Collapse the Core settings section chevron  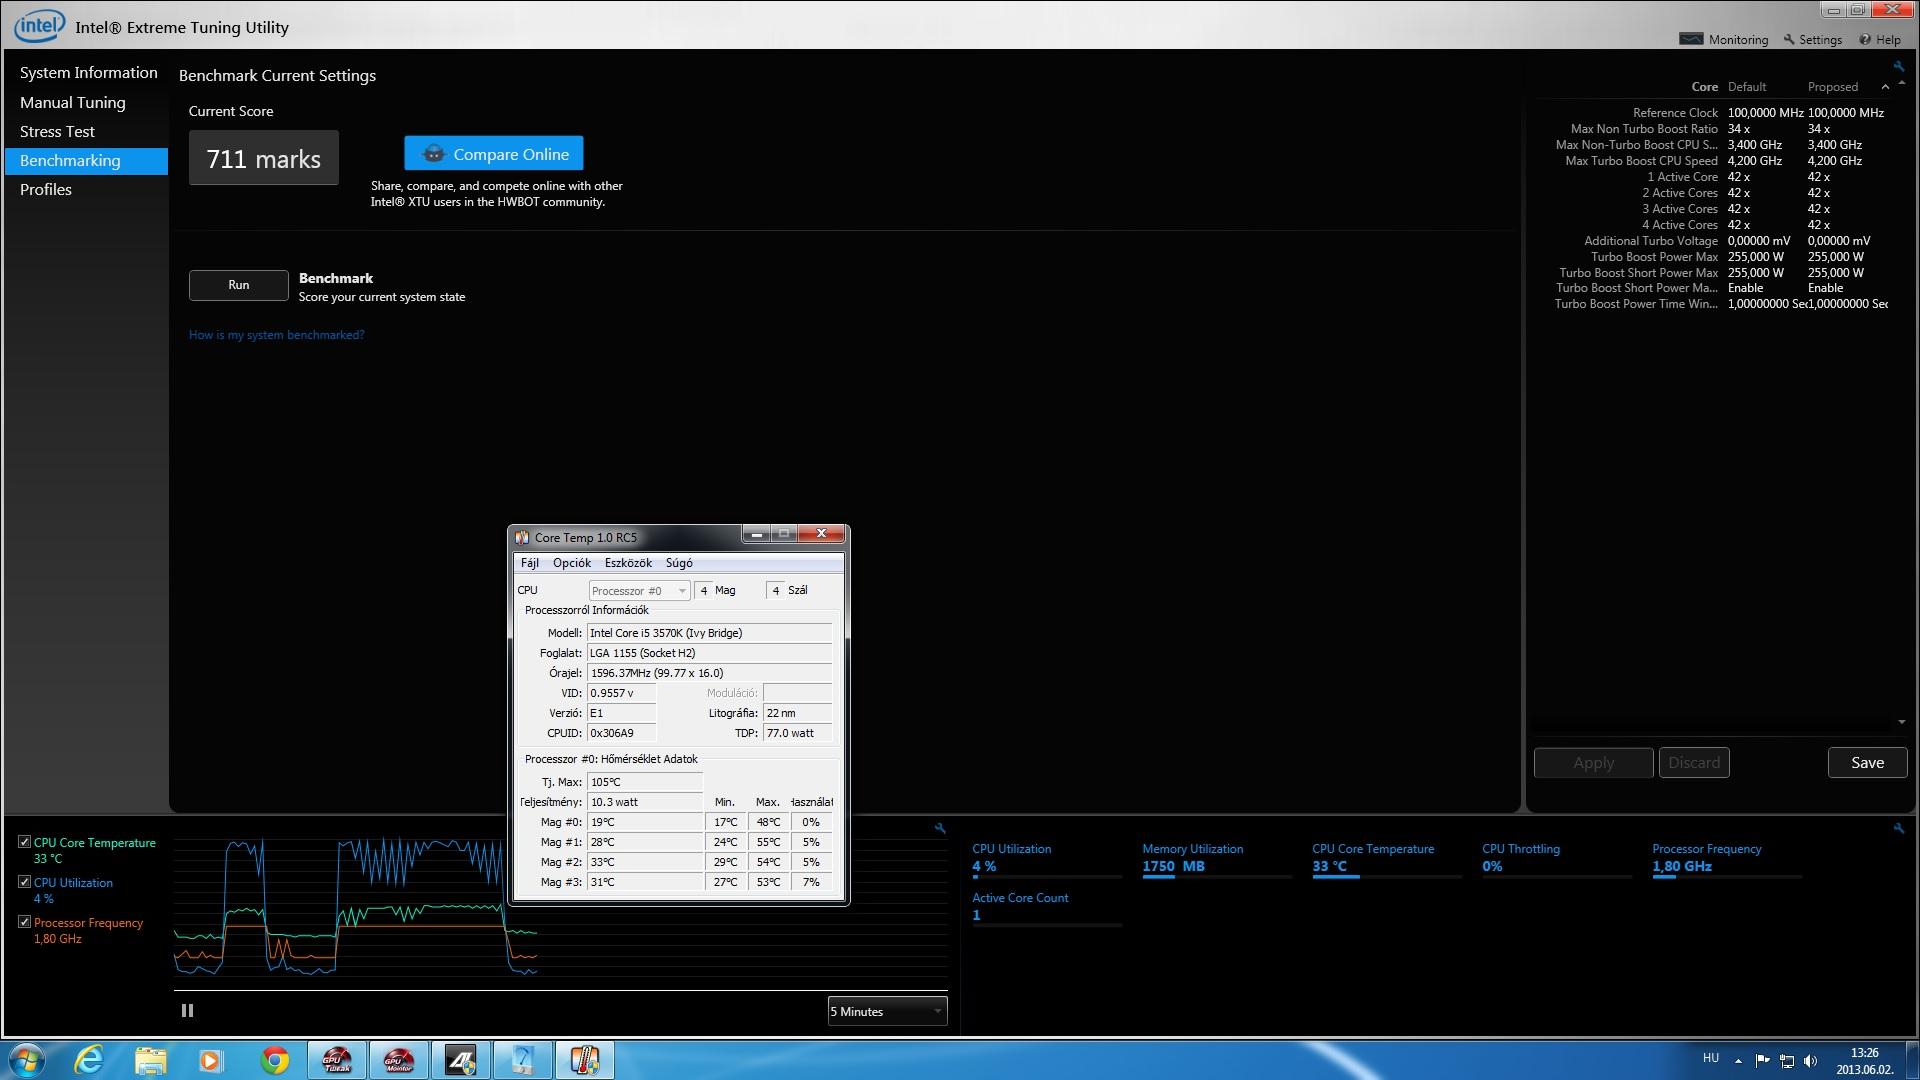click(1885, 87)
